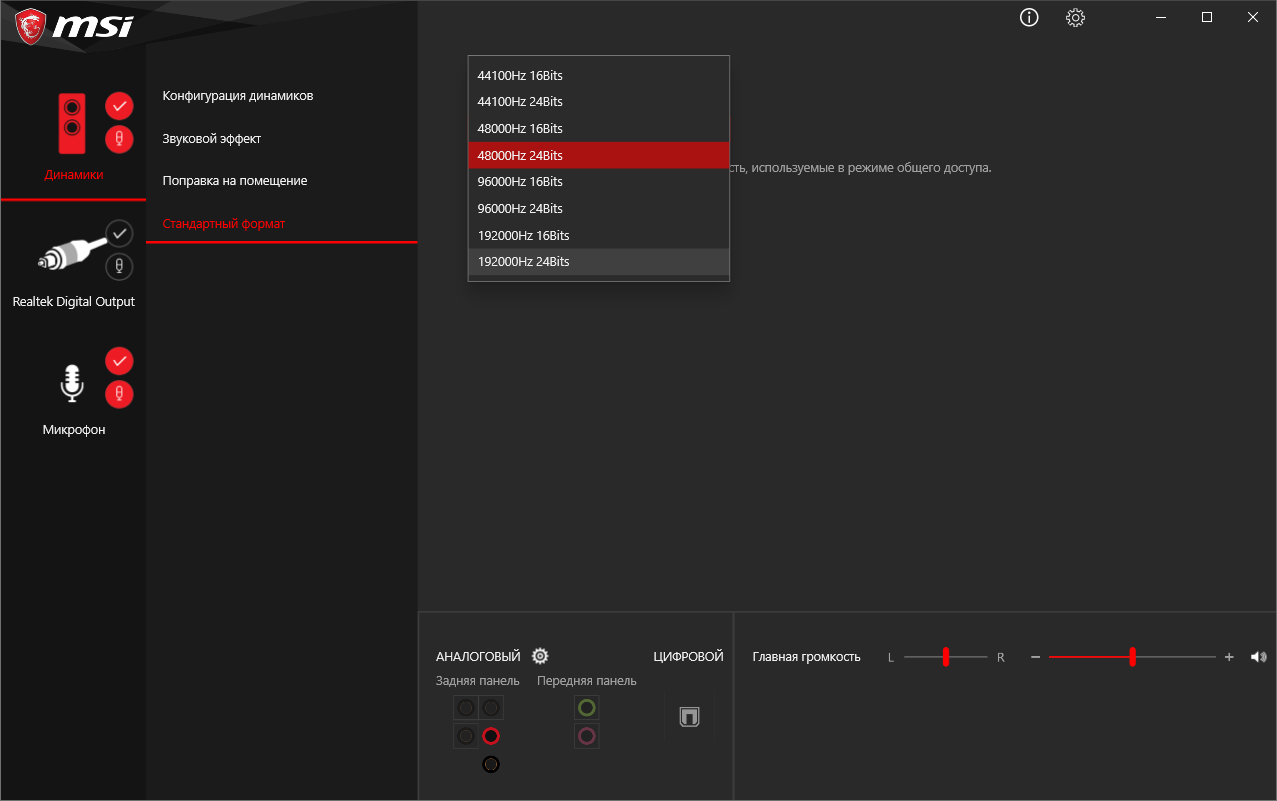Click the Передняя панель label
1277x801 pixels.
[587, 681]
